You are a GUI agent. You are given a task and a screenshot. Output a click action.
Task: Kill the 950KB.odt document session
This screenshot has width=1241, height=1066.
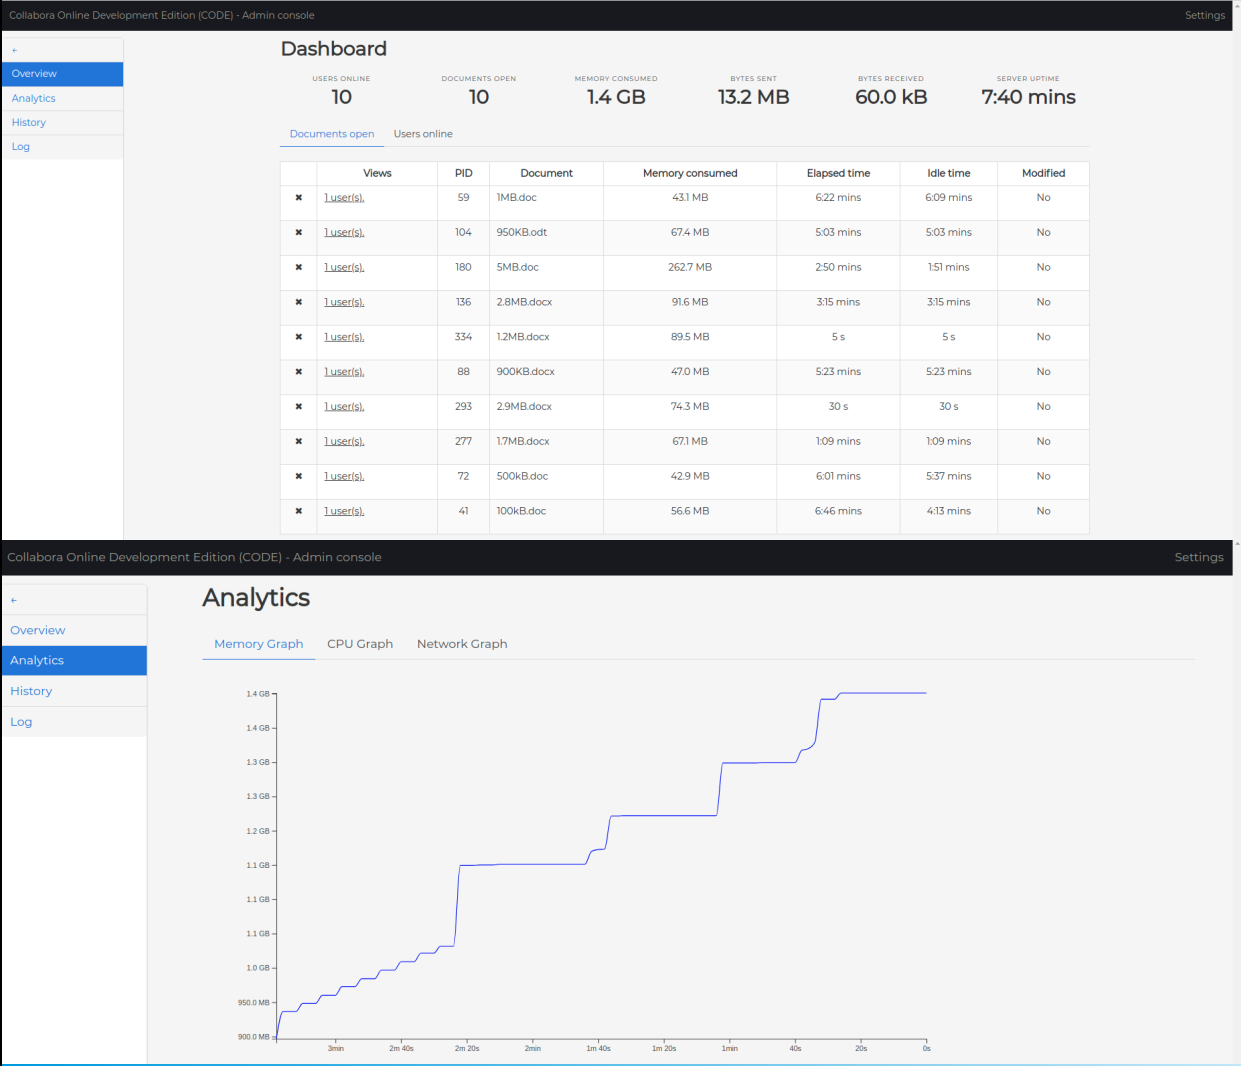[298, 233]
